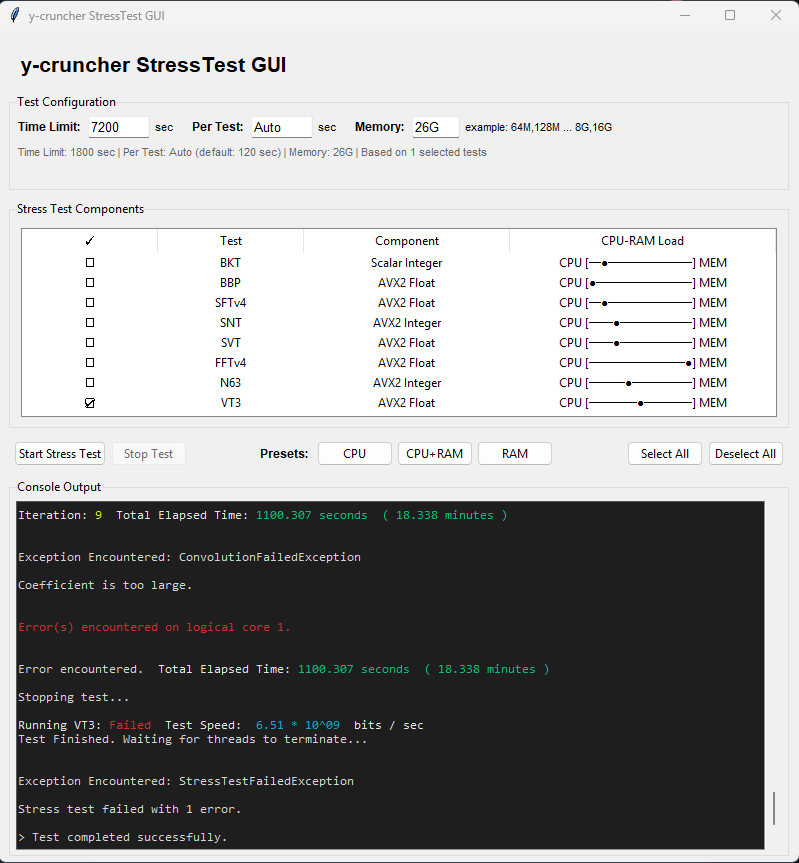
Task: Click the BKT CPU-RAM load indicator
Action: tap(643, 263)
